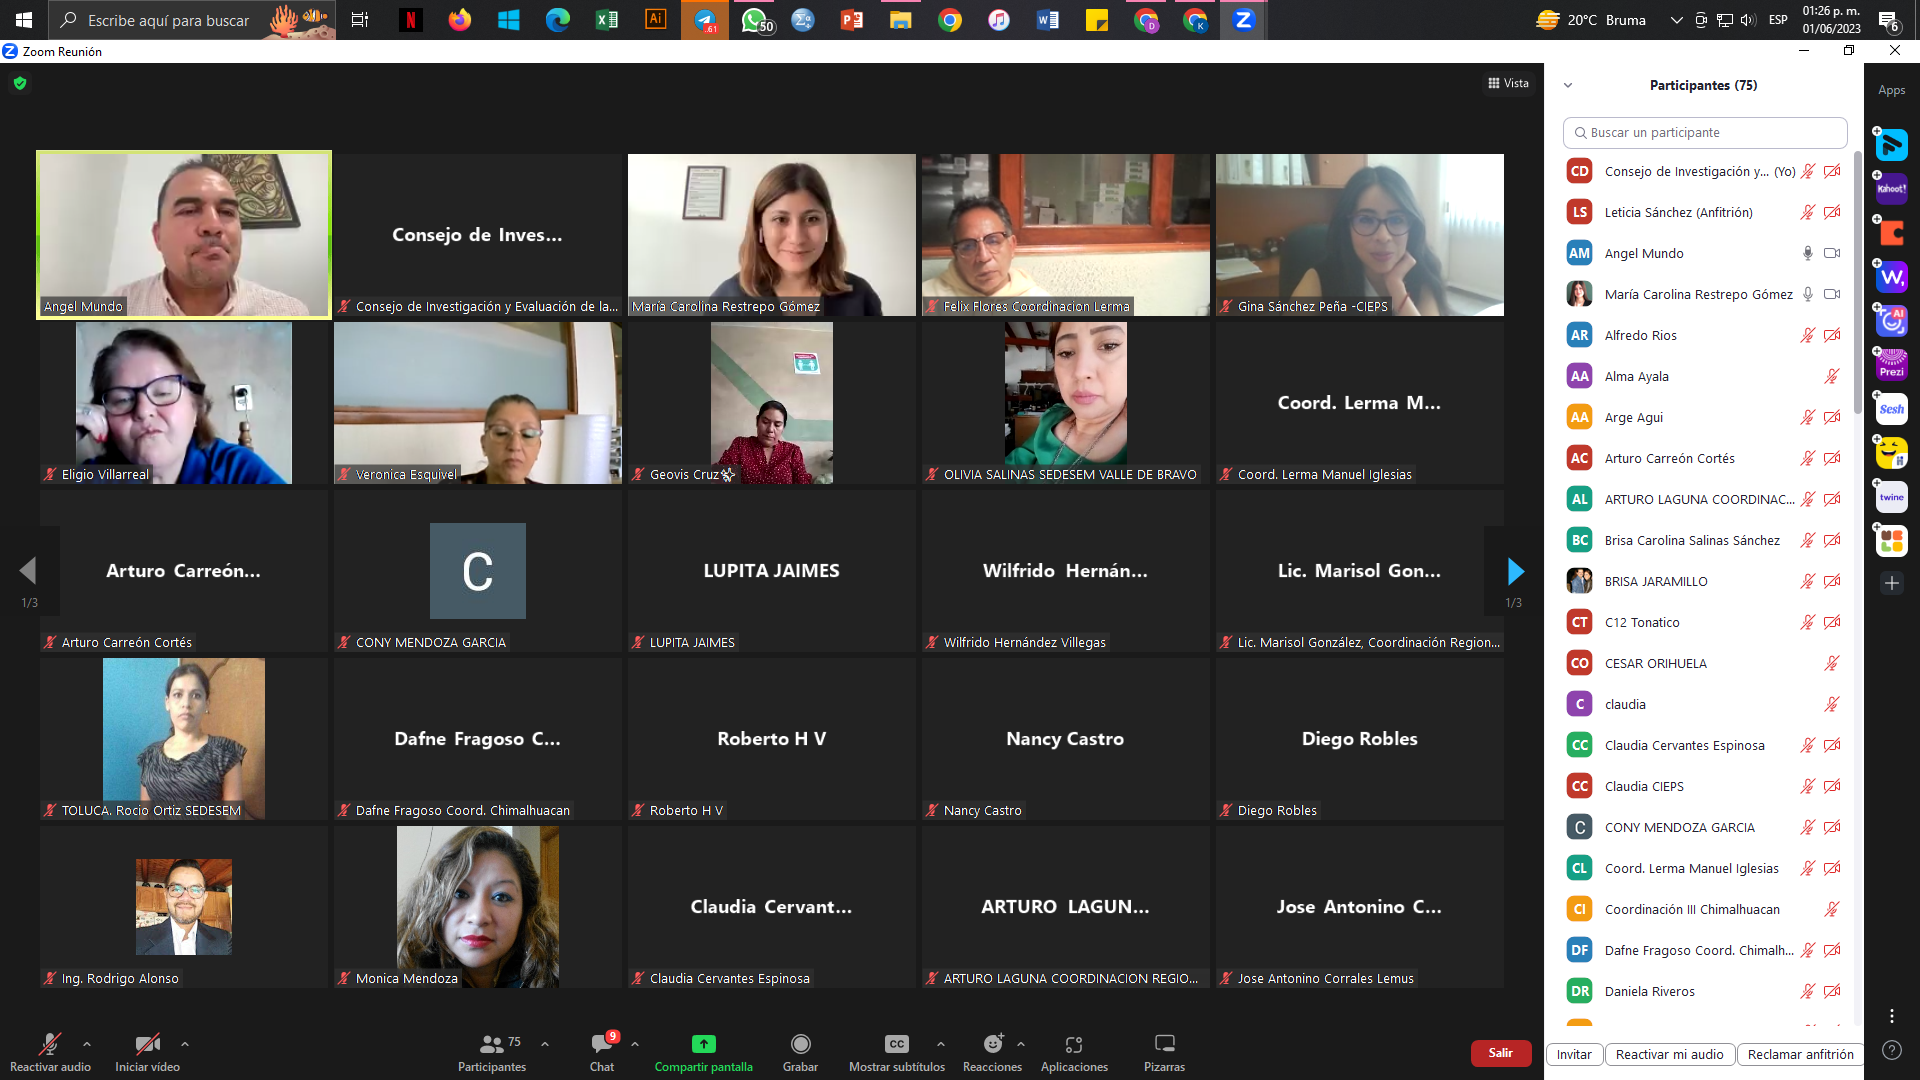Toggle Reactivar audio microphone
The height and width of the screenshot is (1080, 1920).
pos(50,1044)
